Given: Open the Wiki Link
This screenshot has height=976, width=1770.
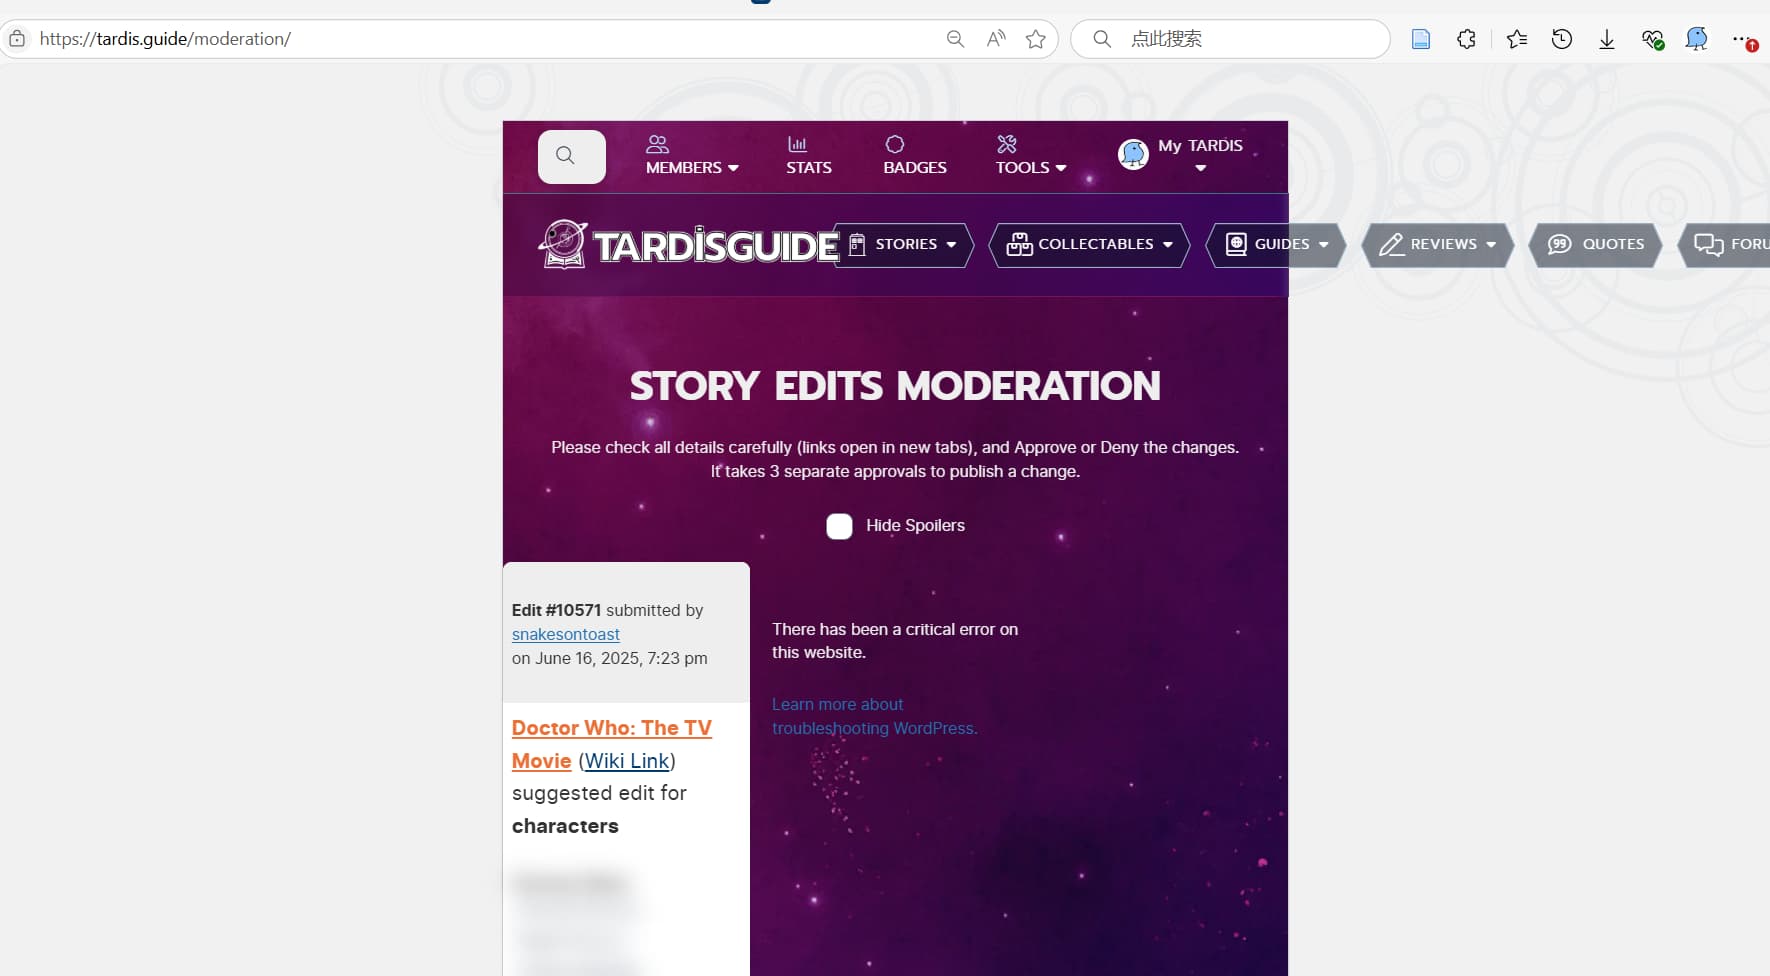Looking at the screenshot, I should pyautogui.click(x=627, y=761).
